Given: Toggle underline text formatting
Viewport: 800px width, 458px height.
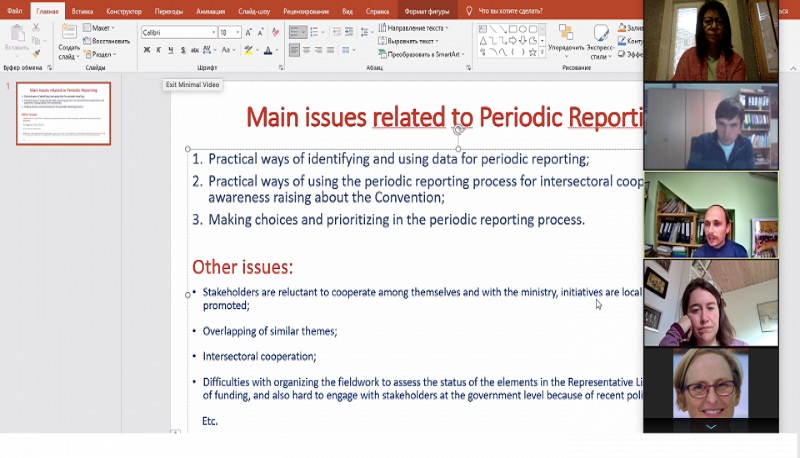Looking at the screenshot, I should (x=171, y=50).
